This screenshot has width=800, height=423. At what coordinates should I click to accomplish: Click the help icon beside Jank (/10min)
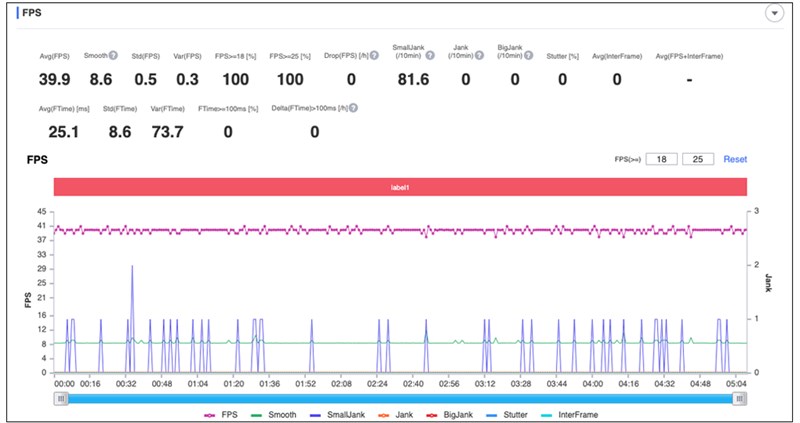(483, 55)
